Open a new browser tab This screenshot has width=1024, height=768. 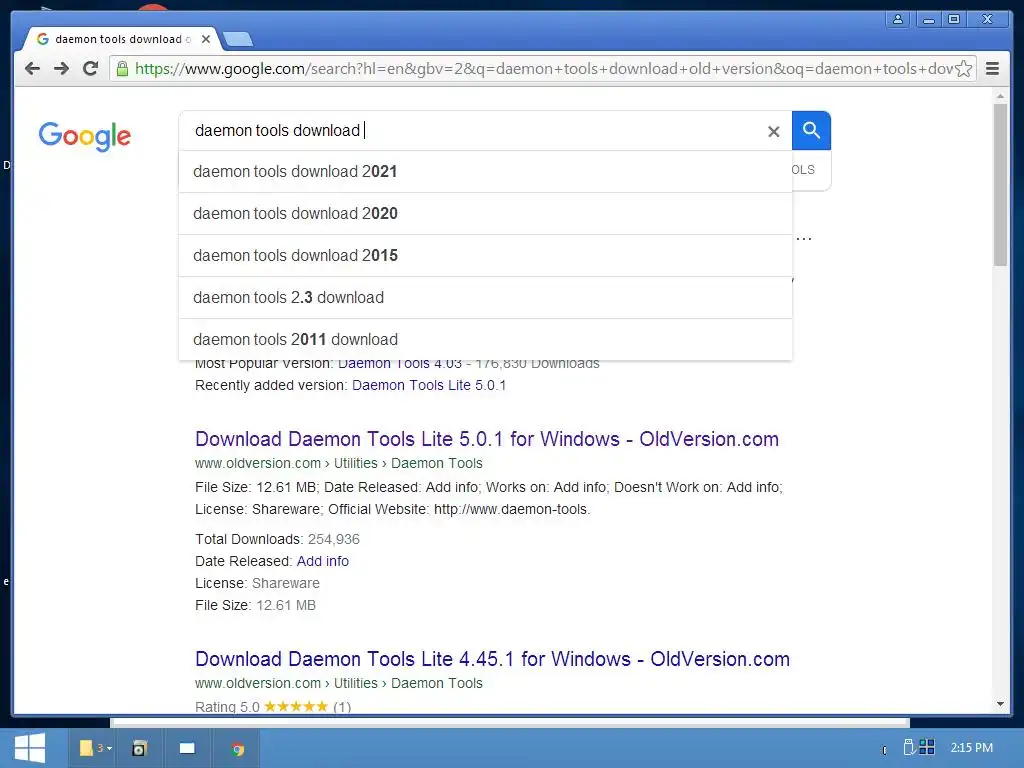coord(238,40)
